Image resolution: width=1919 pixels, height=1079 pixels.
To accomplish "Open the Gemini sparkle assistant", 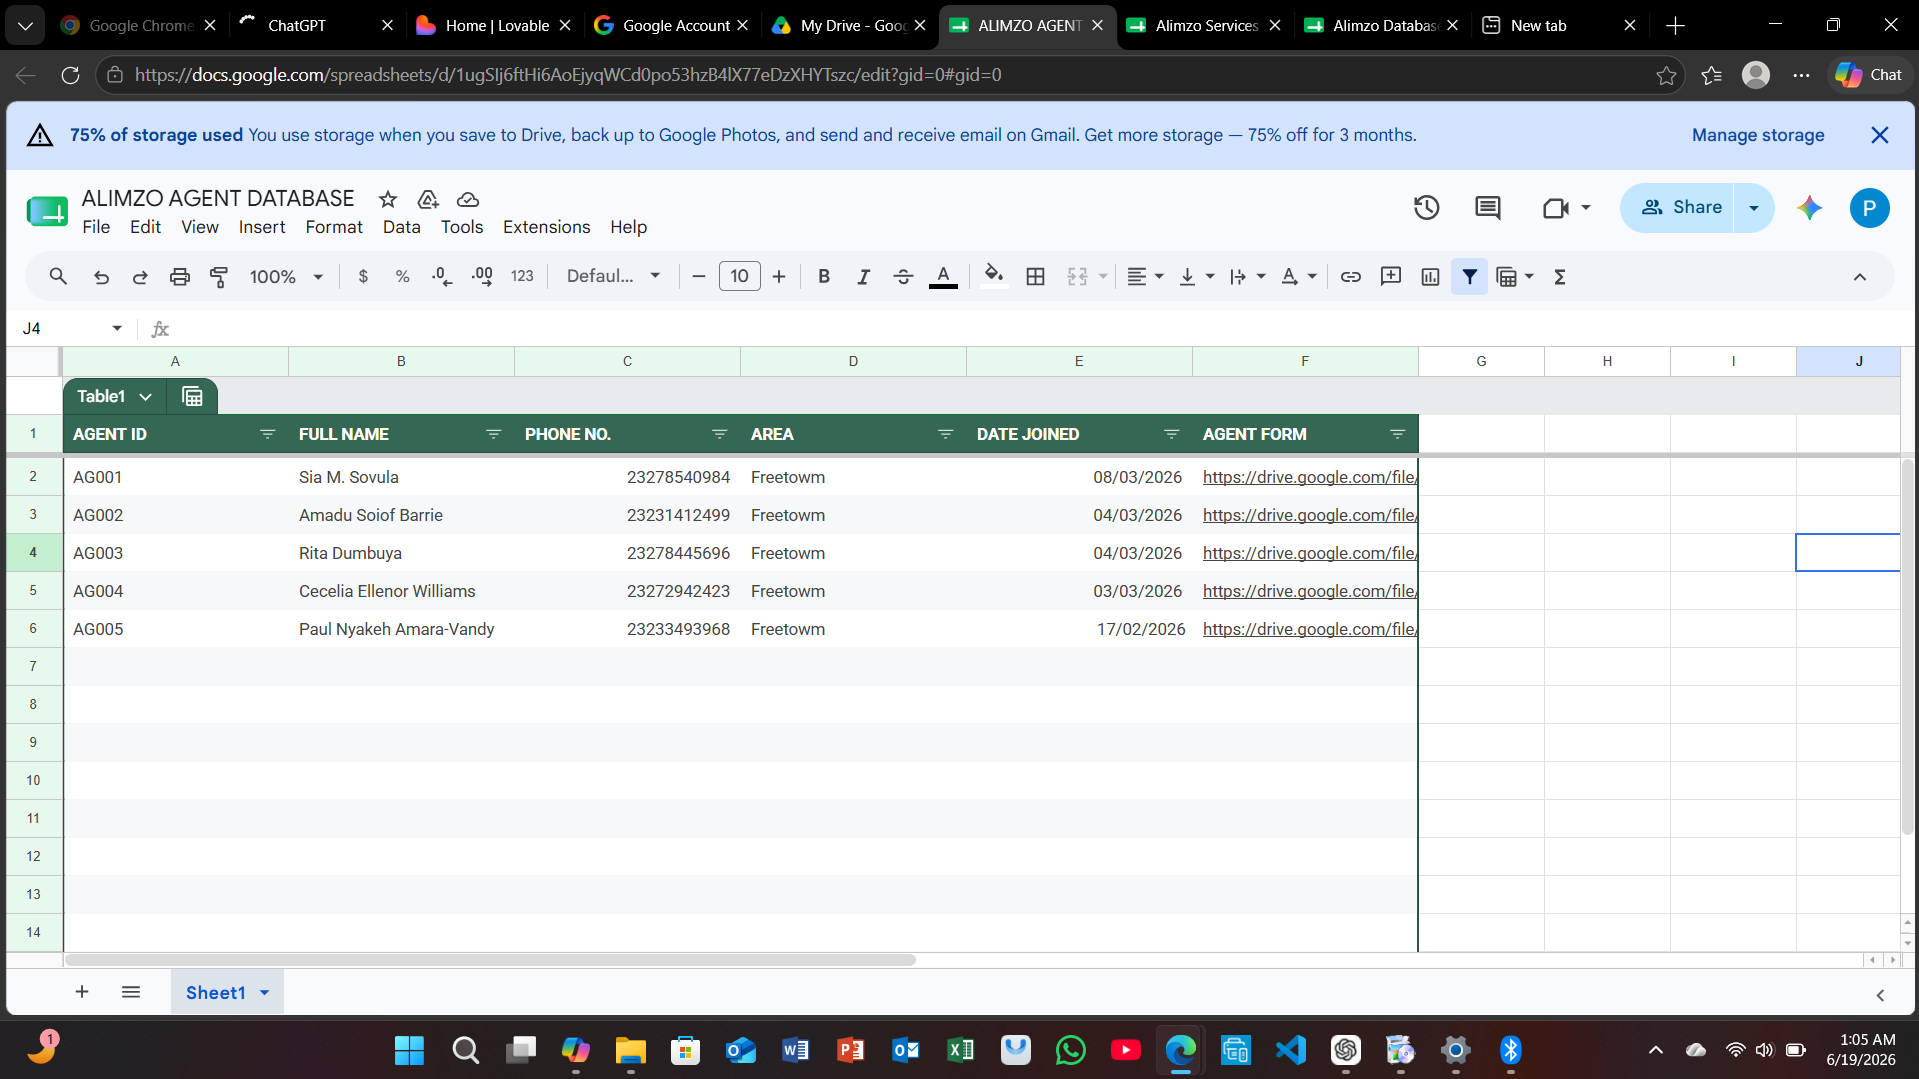I will click(x=1809, y=208).
